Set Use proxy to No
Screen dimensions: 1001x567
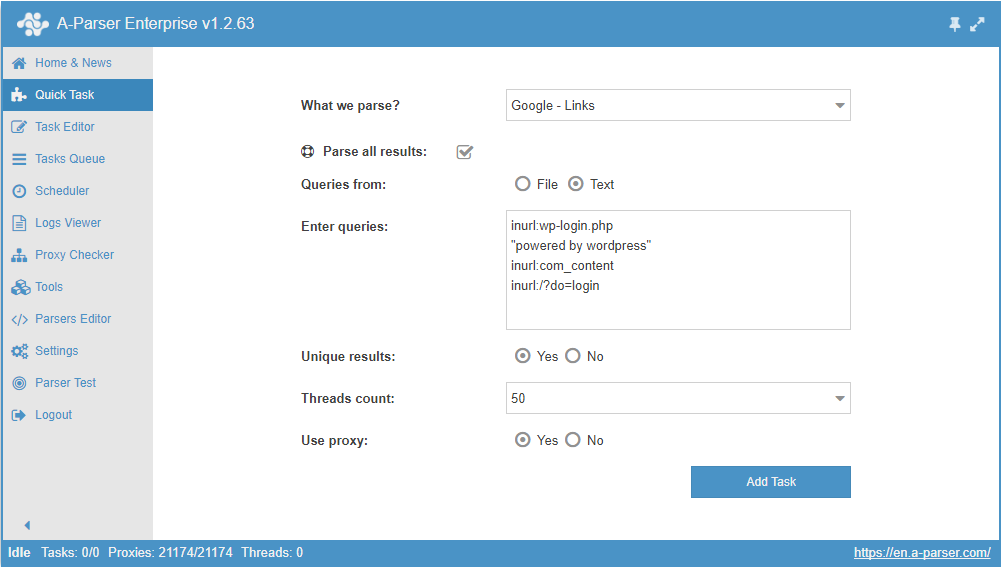click(573, 440)
